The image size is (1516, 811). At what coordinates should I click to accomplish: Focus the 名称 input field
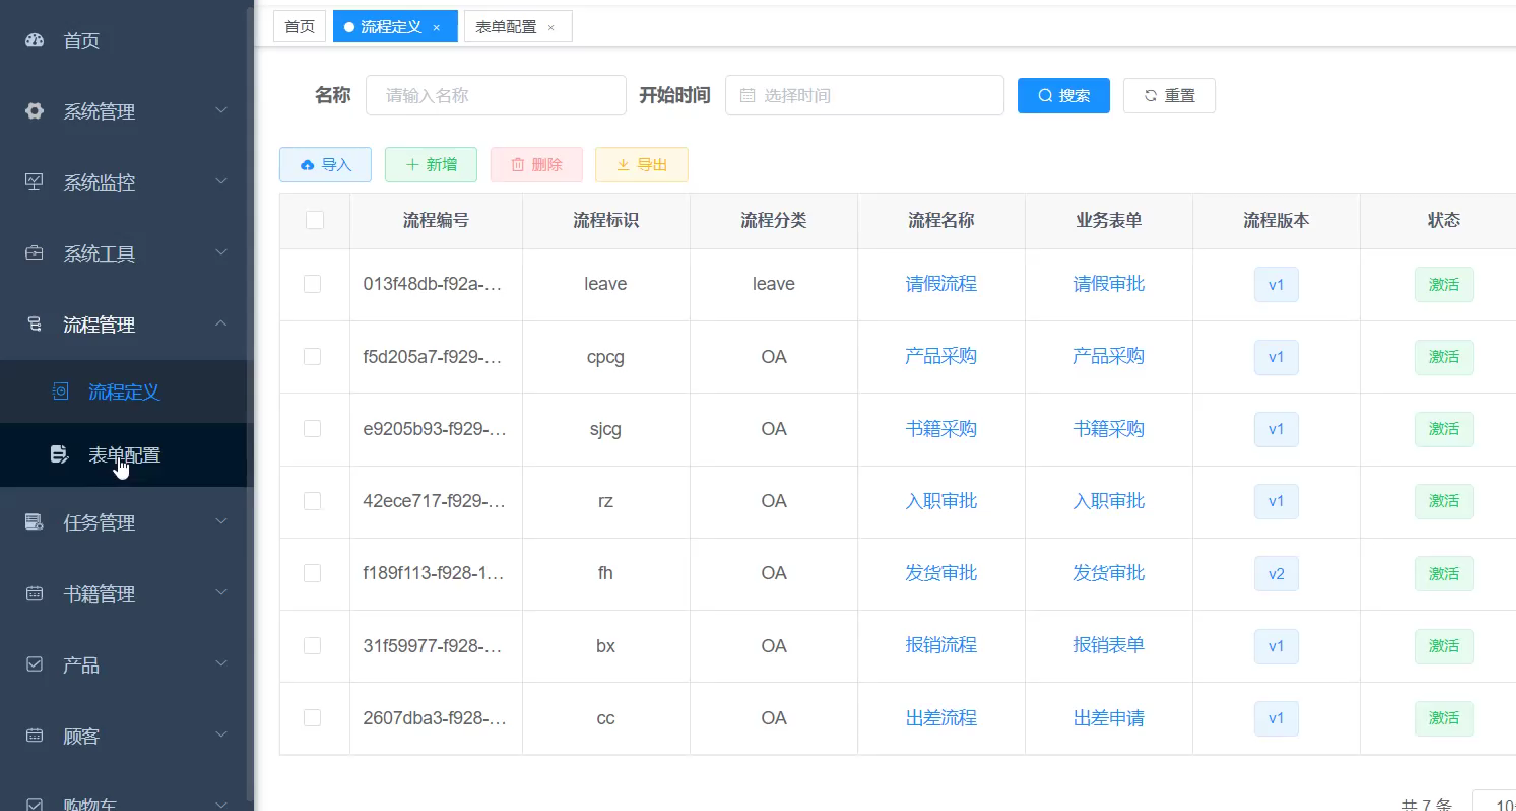(496, 95)
